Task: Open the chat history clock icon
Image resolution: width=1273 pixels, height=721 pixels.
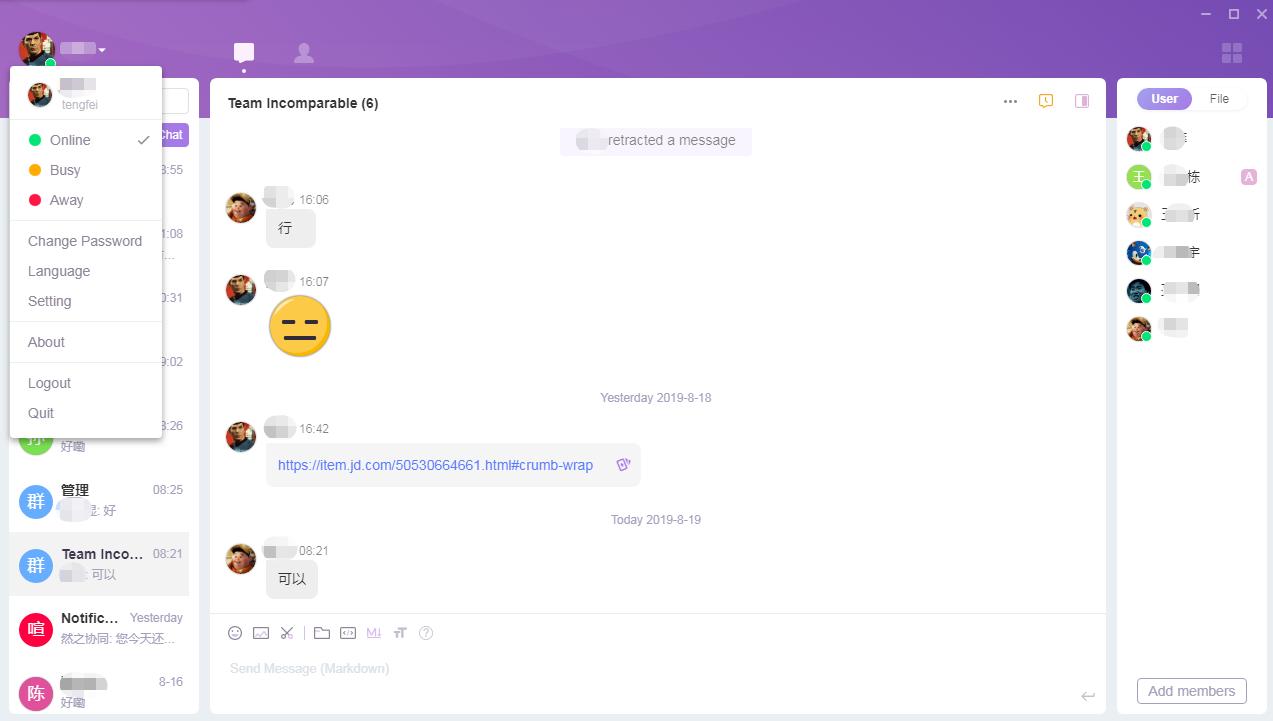Action: click(1046, 101)
